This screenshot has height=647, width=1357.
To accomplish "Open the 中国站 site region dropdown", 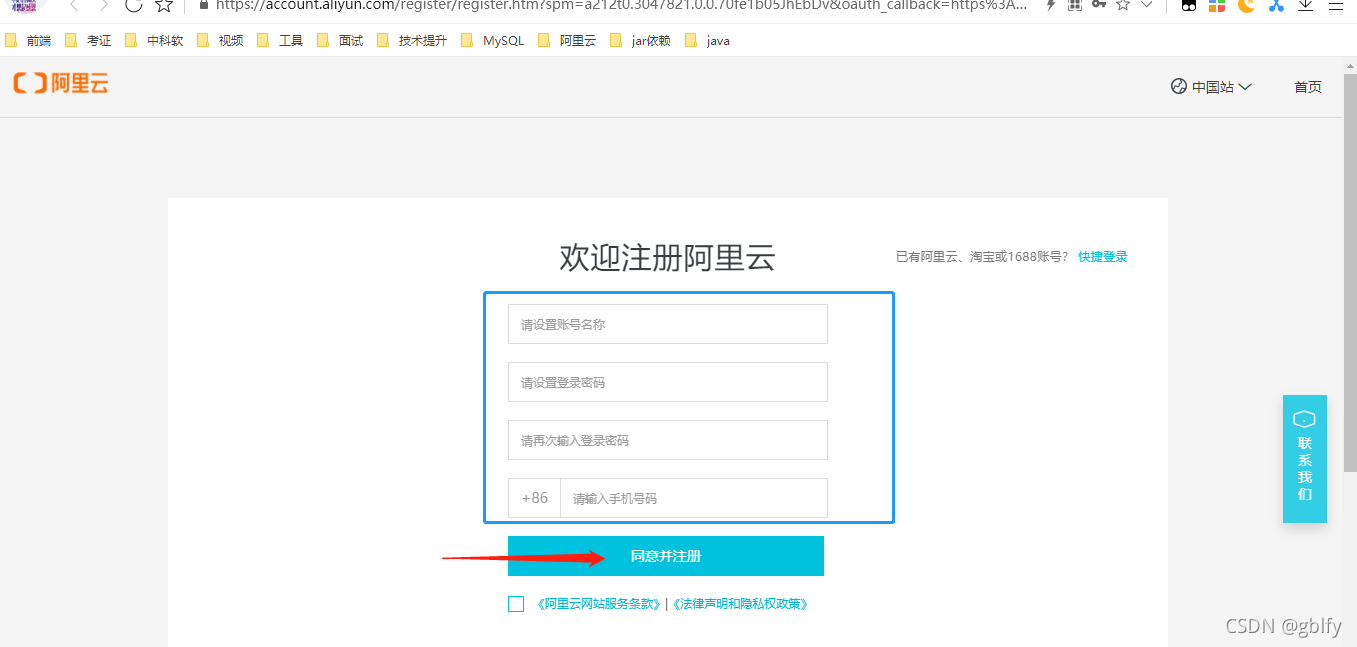I will click(1211, 87).
